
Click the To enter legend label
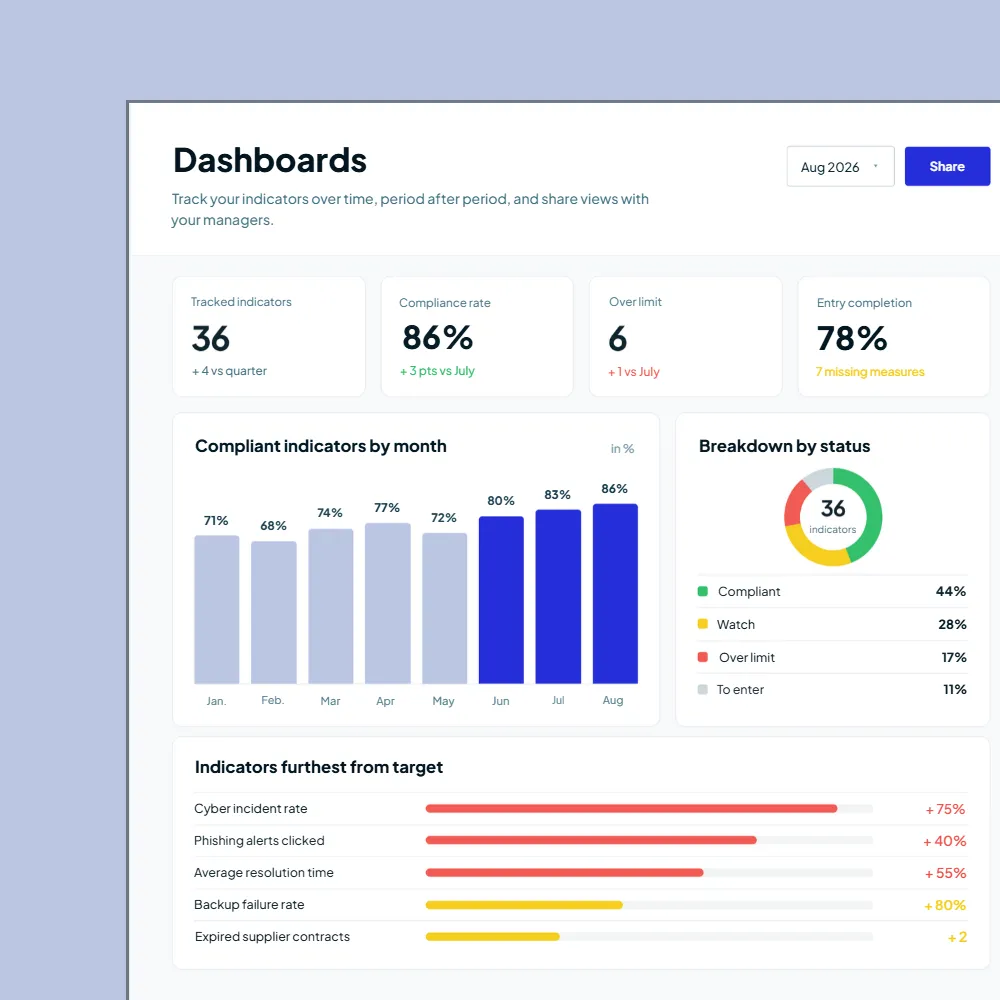(740, 689)
